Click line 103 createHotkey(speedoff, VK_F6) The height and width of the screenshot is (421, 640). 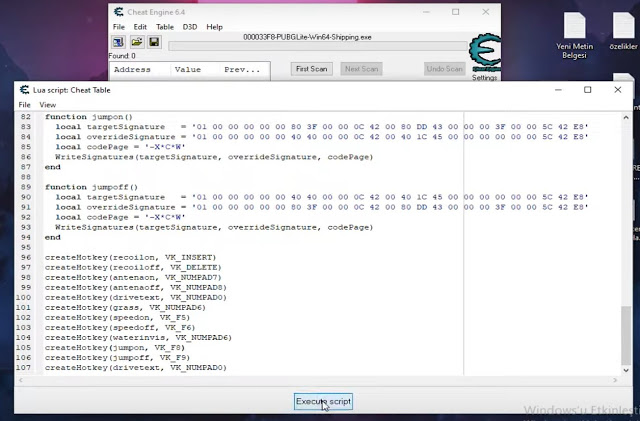coord(120,327)
